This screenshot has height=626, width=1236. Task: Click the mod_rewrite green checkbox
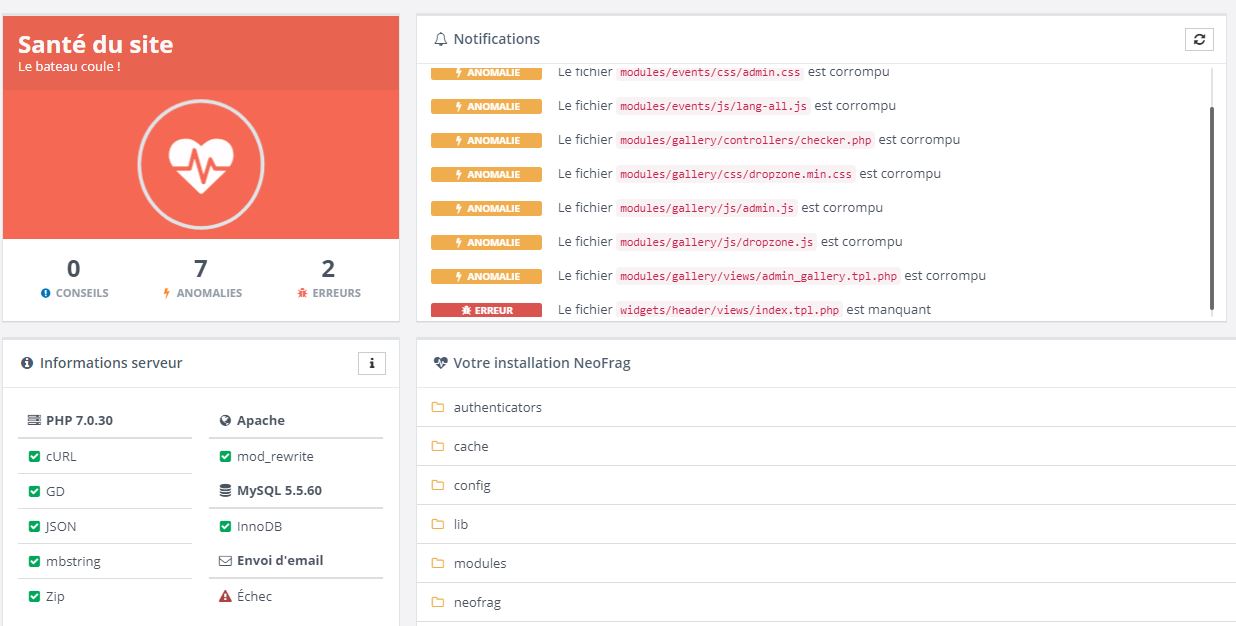click(x=225, y=456)
